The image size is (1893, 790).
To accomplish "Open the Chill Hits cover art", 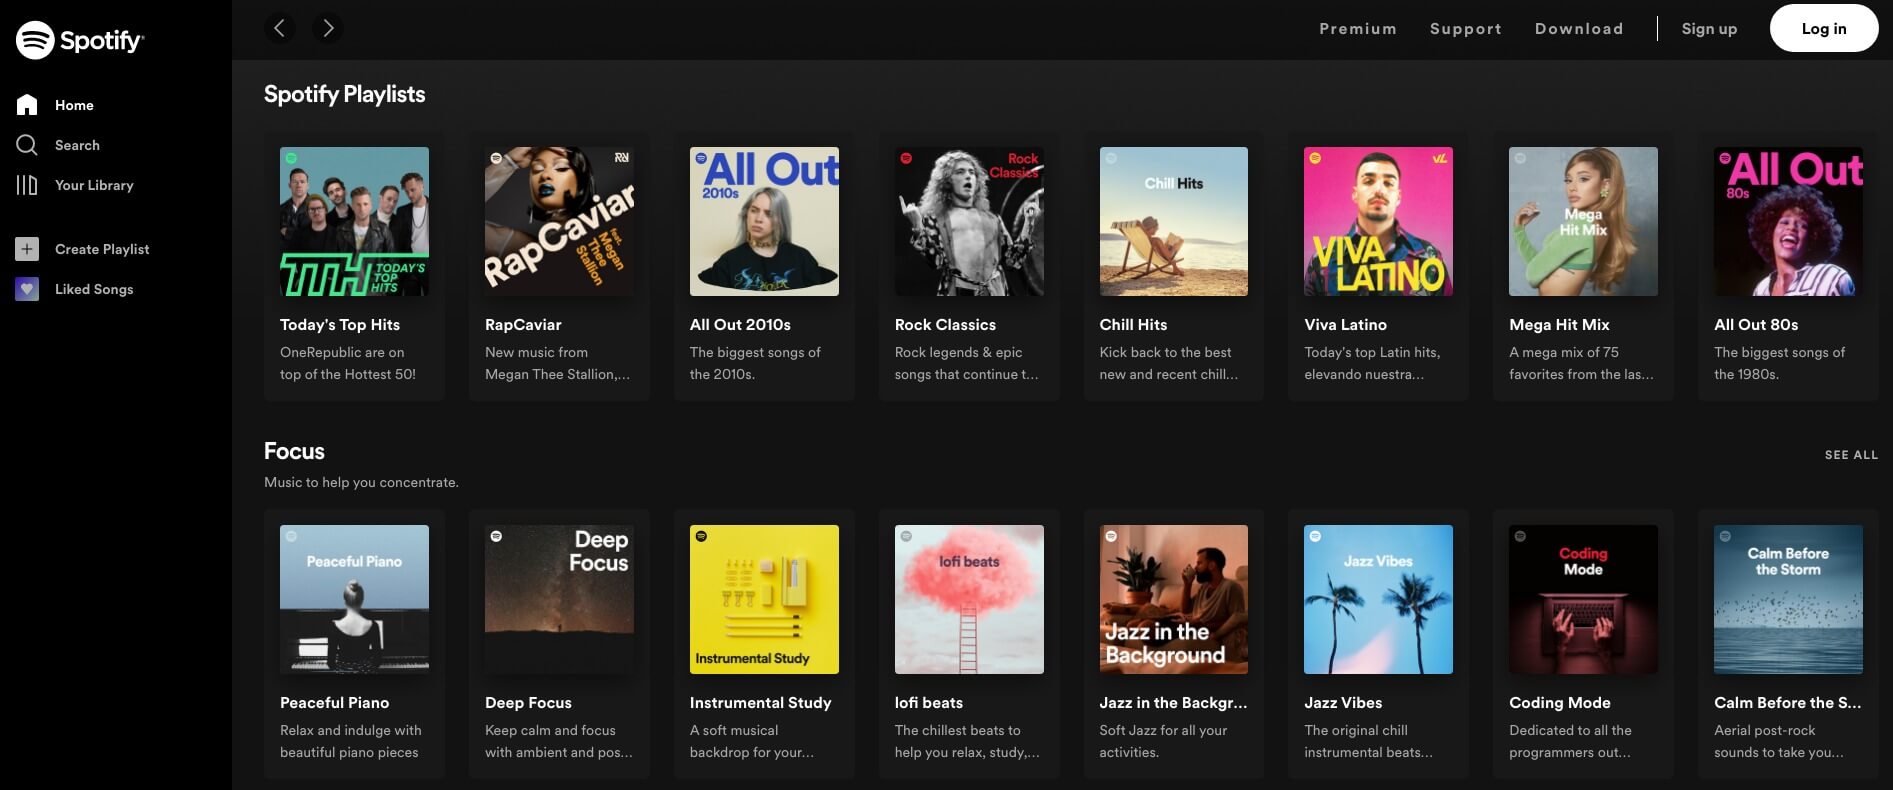I will 1174,221.
